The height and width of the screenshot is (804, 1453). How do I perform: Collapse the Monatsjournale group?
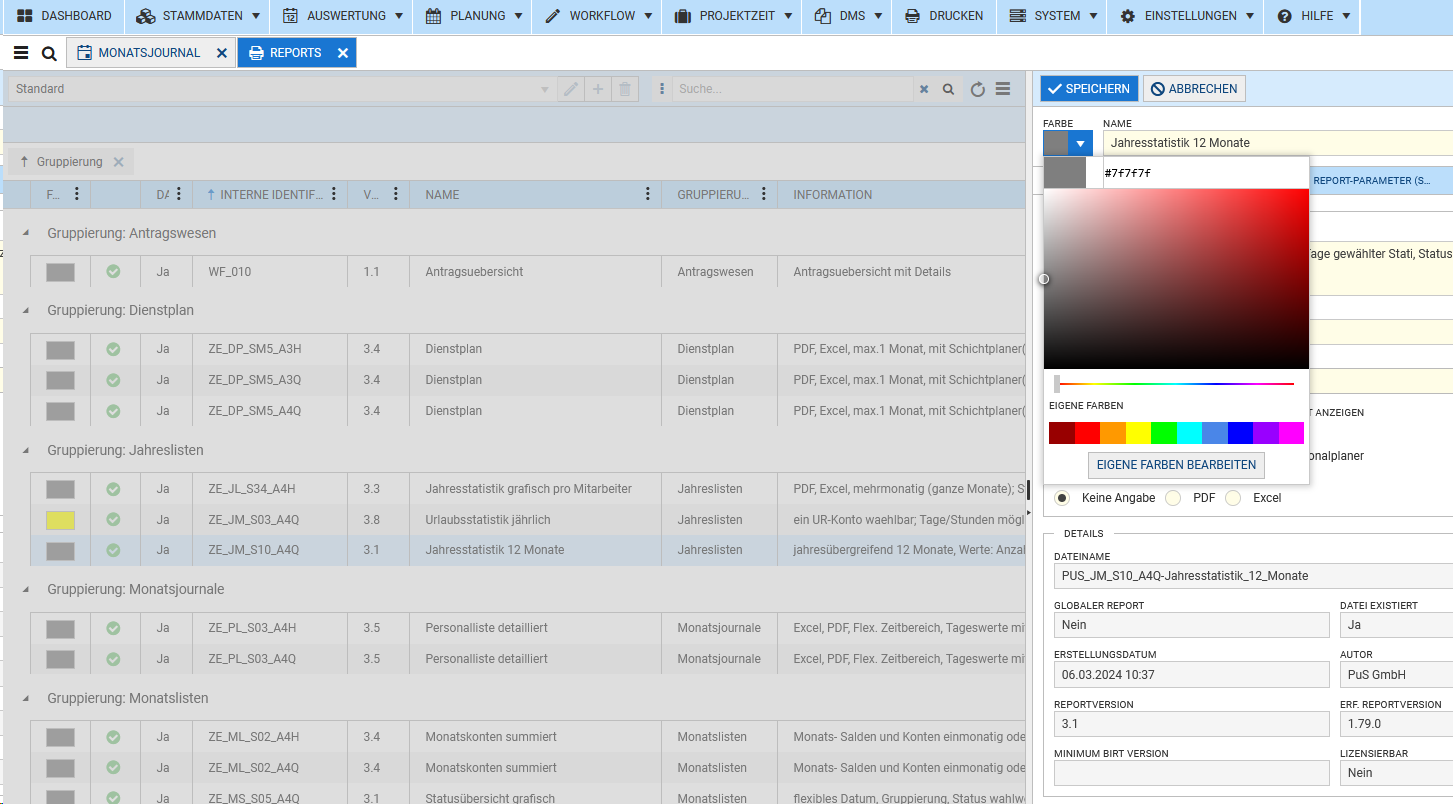[25, 589]
